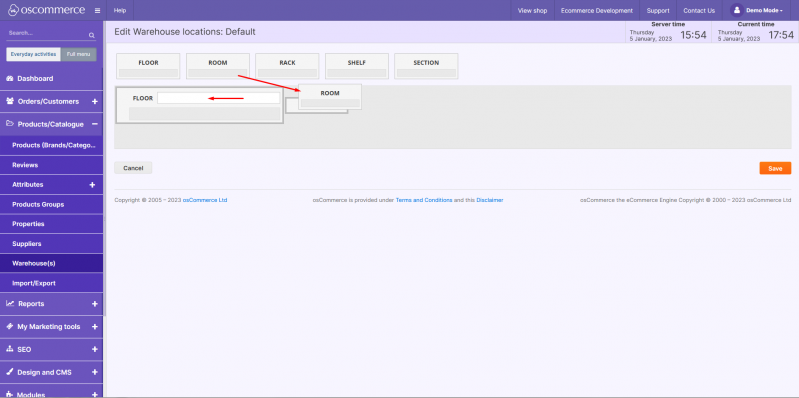Select the RACK block

coord(287,66)
